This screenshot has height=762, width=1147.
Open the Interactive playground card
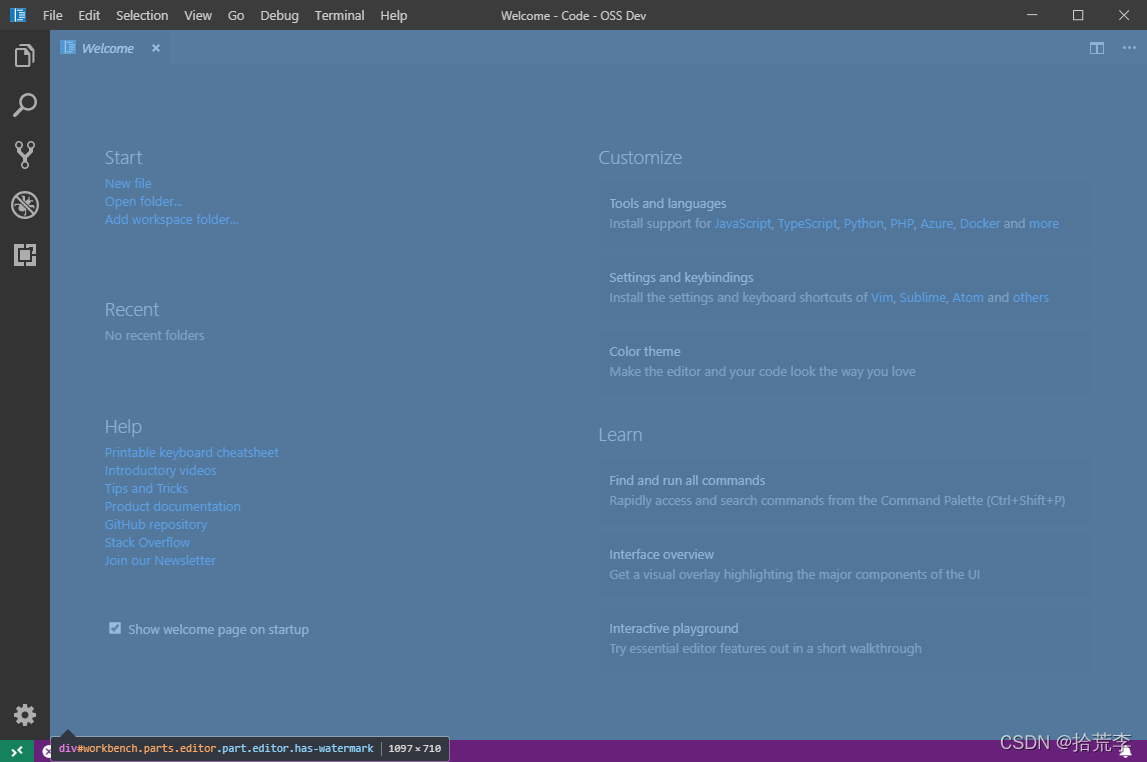coord(846,638)
